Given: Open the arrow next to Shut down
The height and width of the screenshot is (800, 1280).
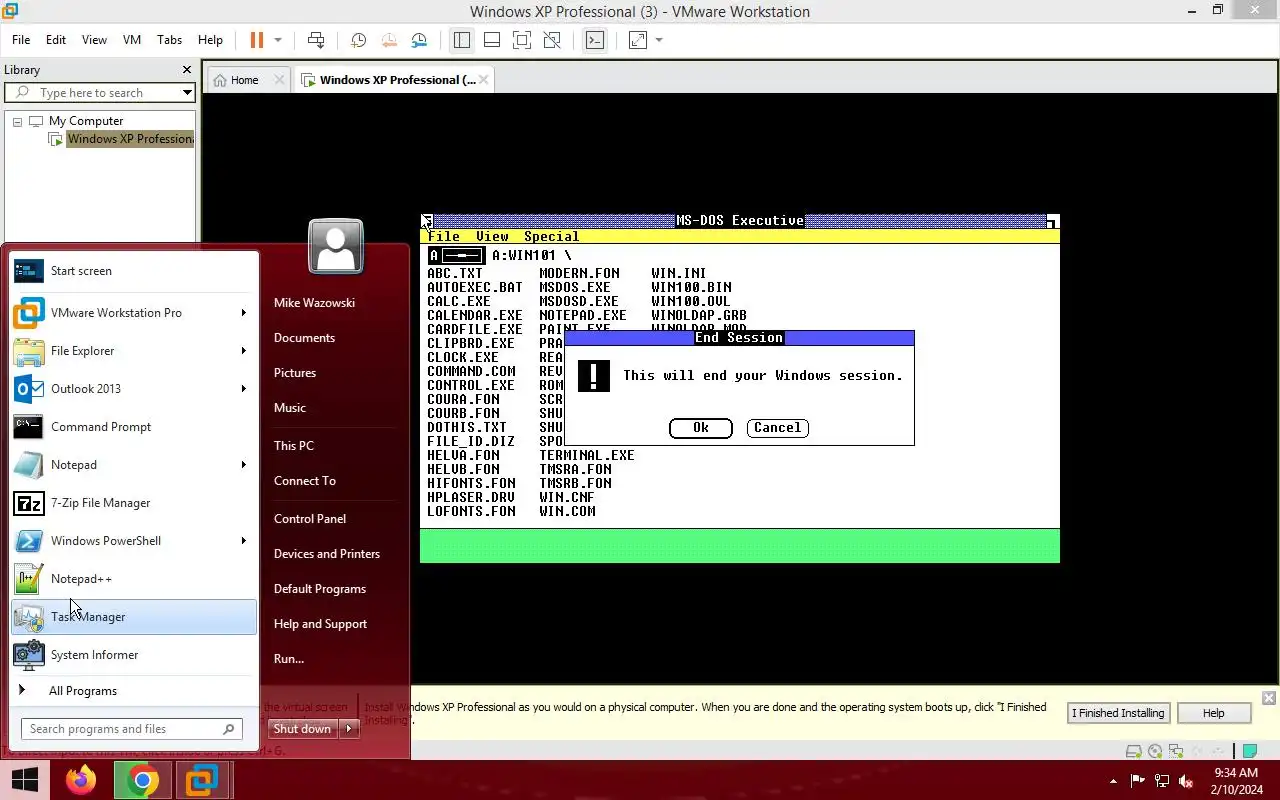Looking at the screenshot, I should point(349,729).
